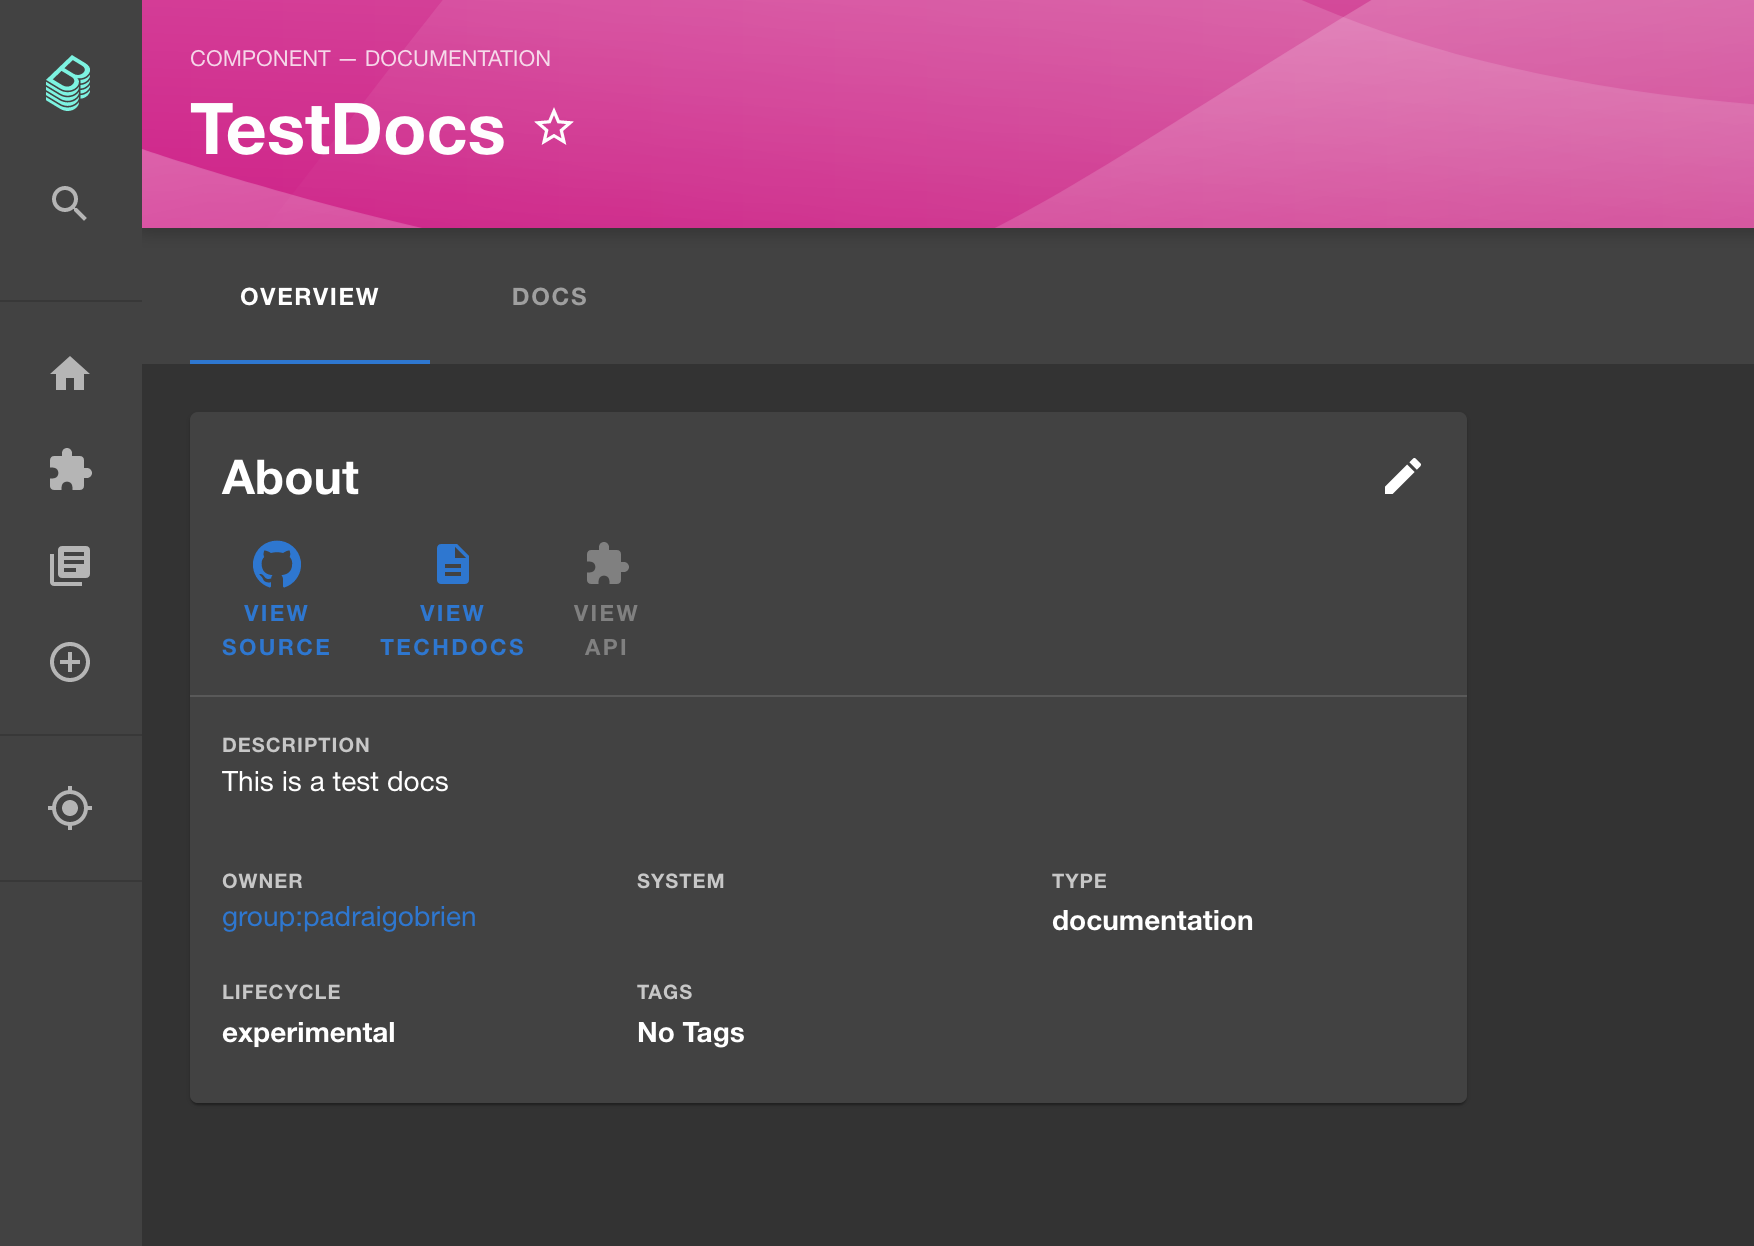Click the Create plus-circle sidebar icon
Screen dimensions: 1754x1246
[70, 662]
